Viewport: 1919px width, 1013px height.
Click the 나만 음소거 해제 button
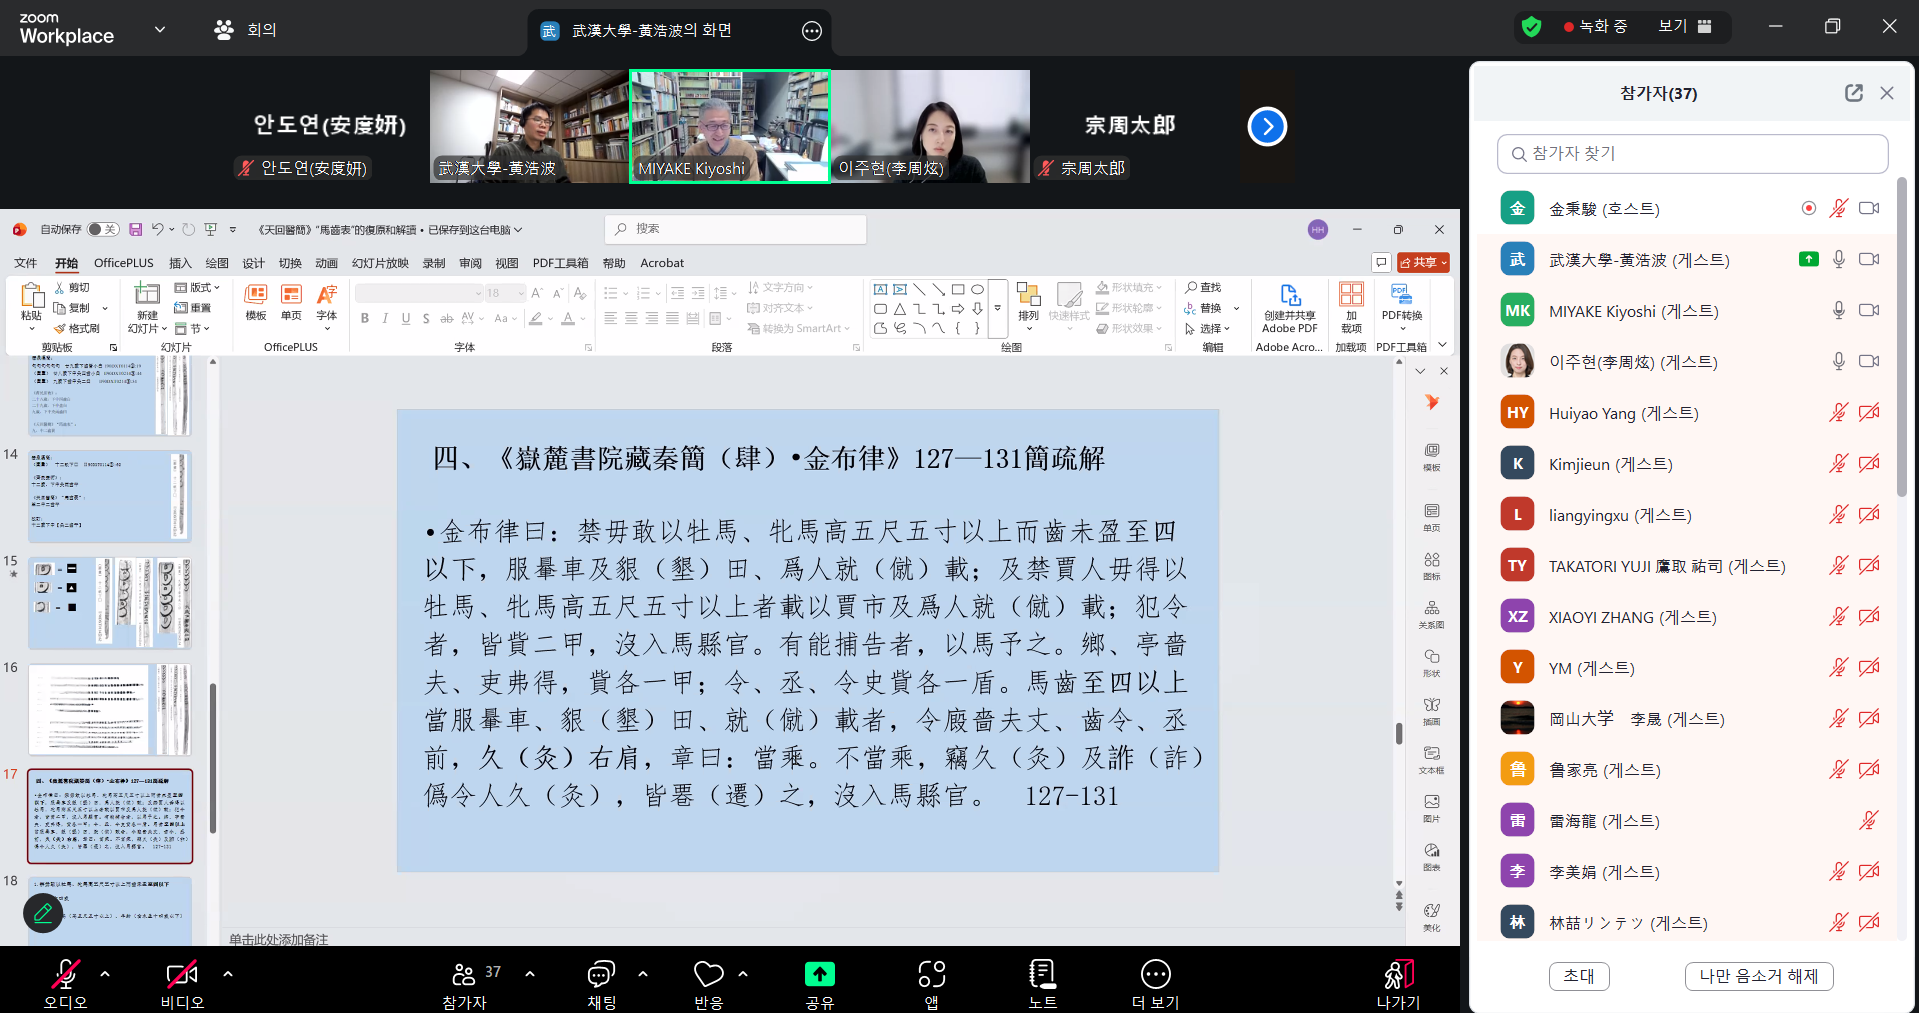click(x=1758, y=976)
